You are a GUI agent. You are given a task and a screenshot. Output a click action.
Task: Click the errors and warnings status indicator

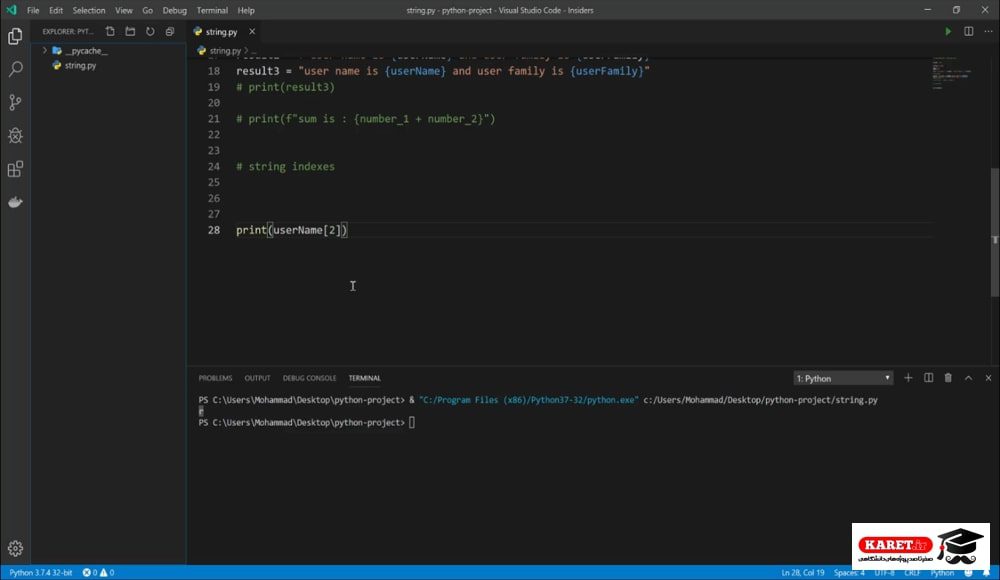tap(98, 572)
